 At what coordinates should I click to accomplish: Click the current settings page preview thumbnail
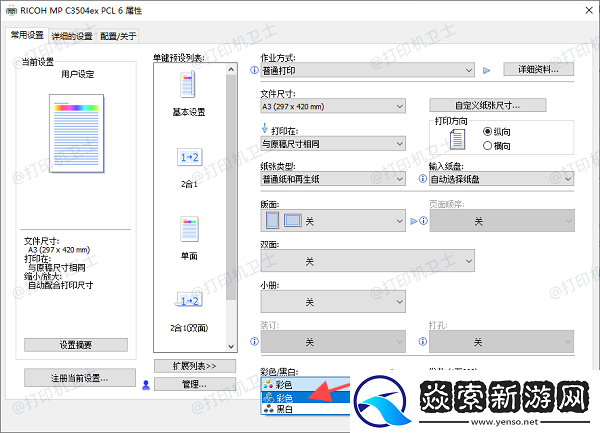77,133
